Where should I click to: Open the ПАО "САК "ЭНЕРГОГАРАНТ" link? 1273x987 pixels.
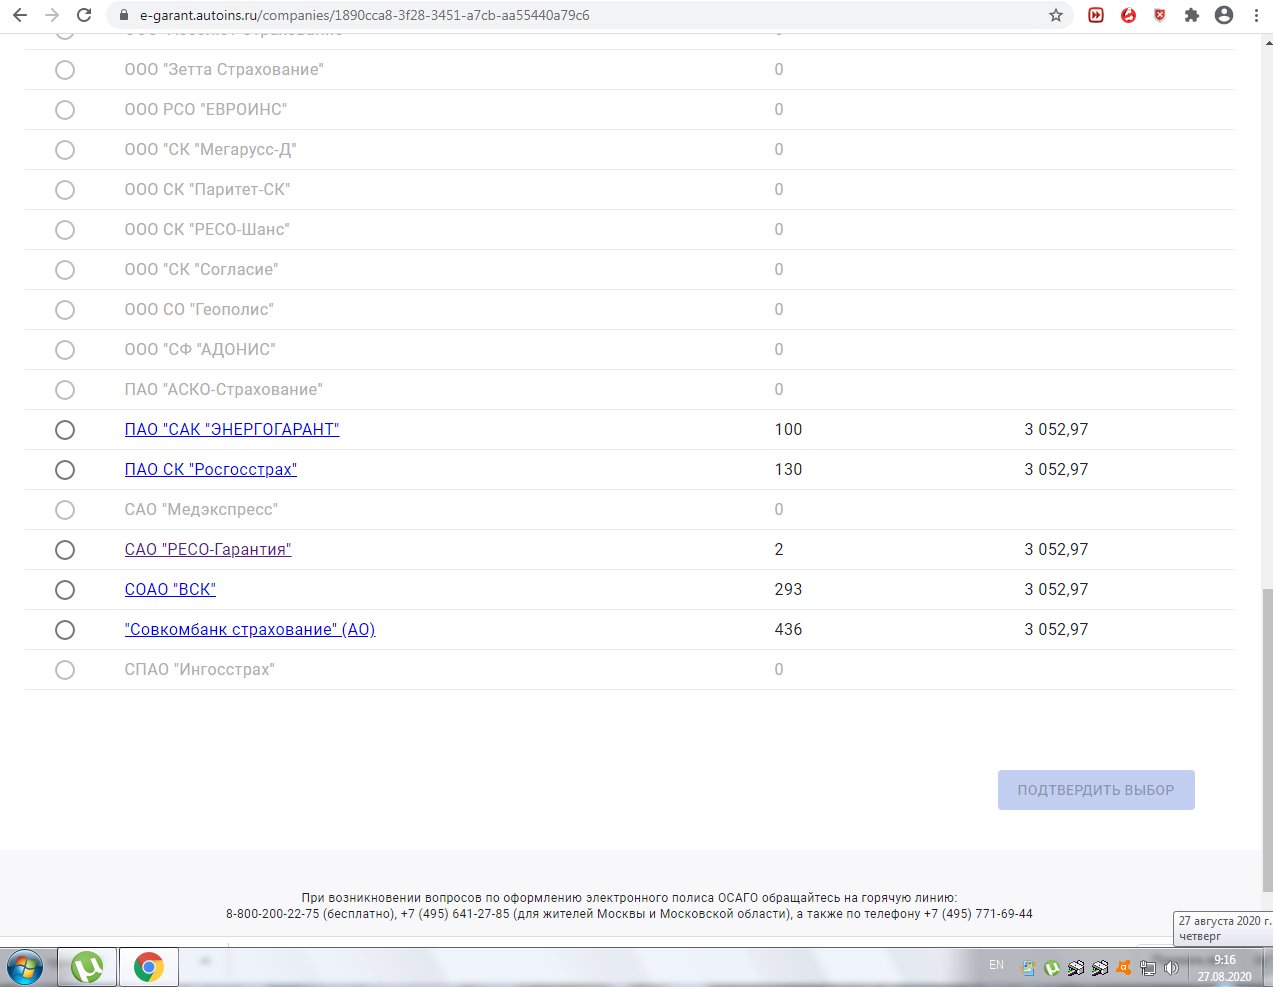click(232, 430)
